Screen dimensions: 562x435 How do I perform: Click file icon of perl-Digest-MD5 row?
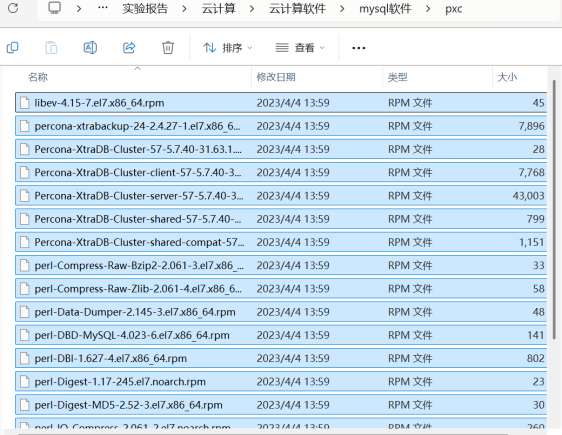click(x=25, y=405)
